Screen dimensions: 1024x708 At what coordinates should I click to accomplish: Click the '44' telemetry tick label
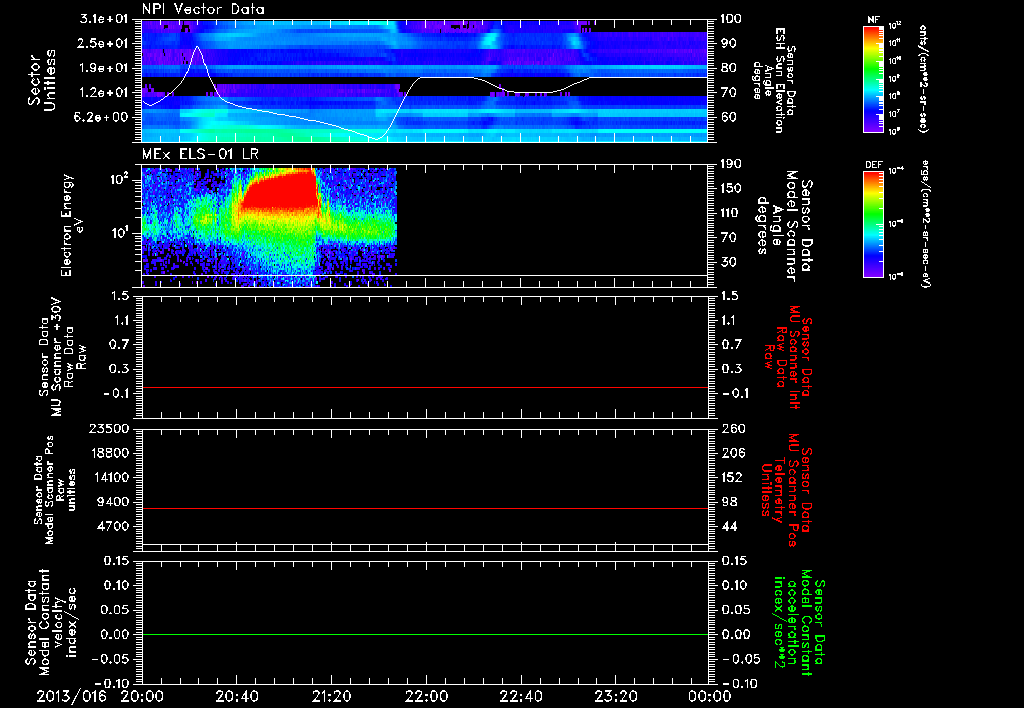(729, 526)
